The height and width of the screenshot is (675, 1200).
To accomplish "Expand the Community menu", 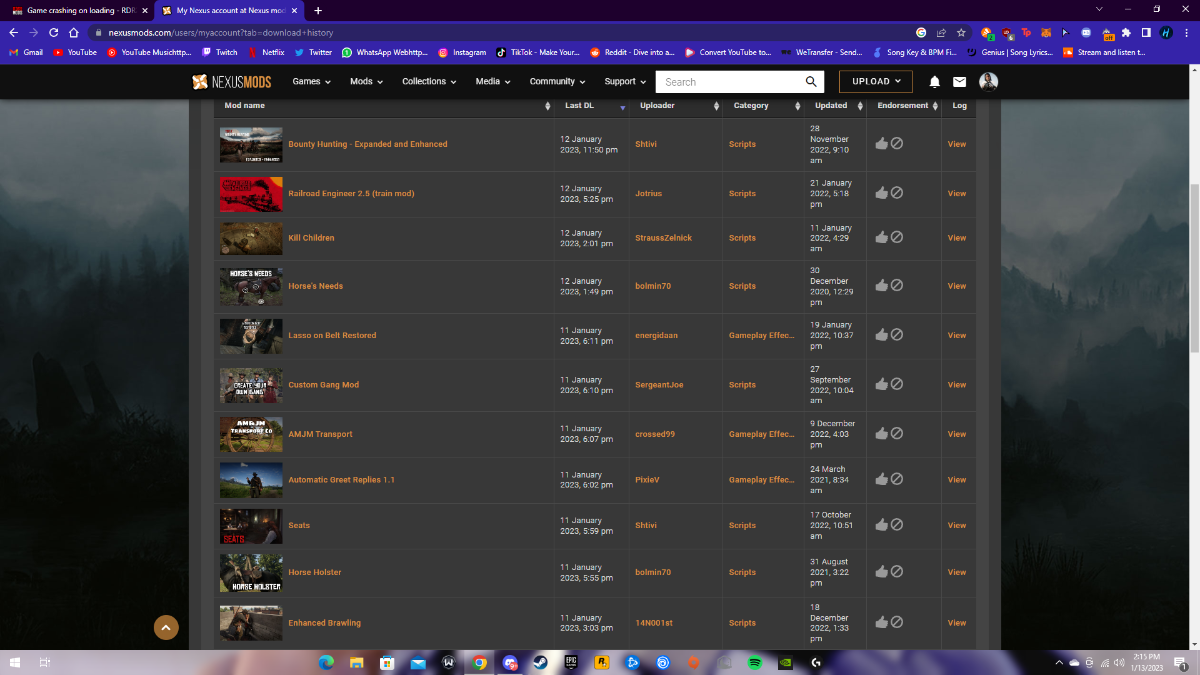I will click(x=558, y=82).
